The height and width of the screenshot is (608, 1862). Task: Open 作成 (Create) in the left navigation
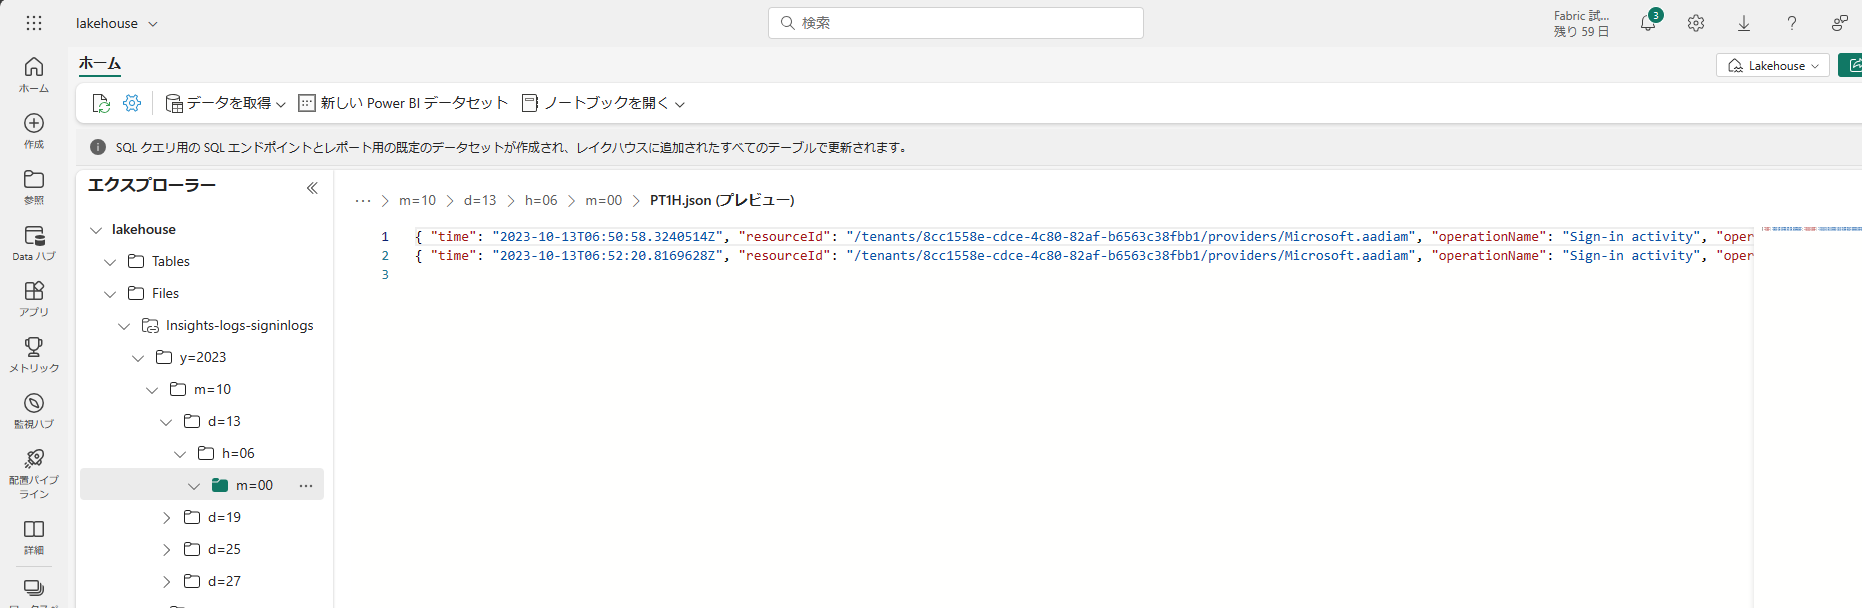click(34, 131)
